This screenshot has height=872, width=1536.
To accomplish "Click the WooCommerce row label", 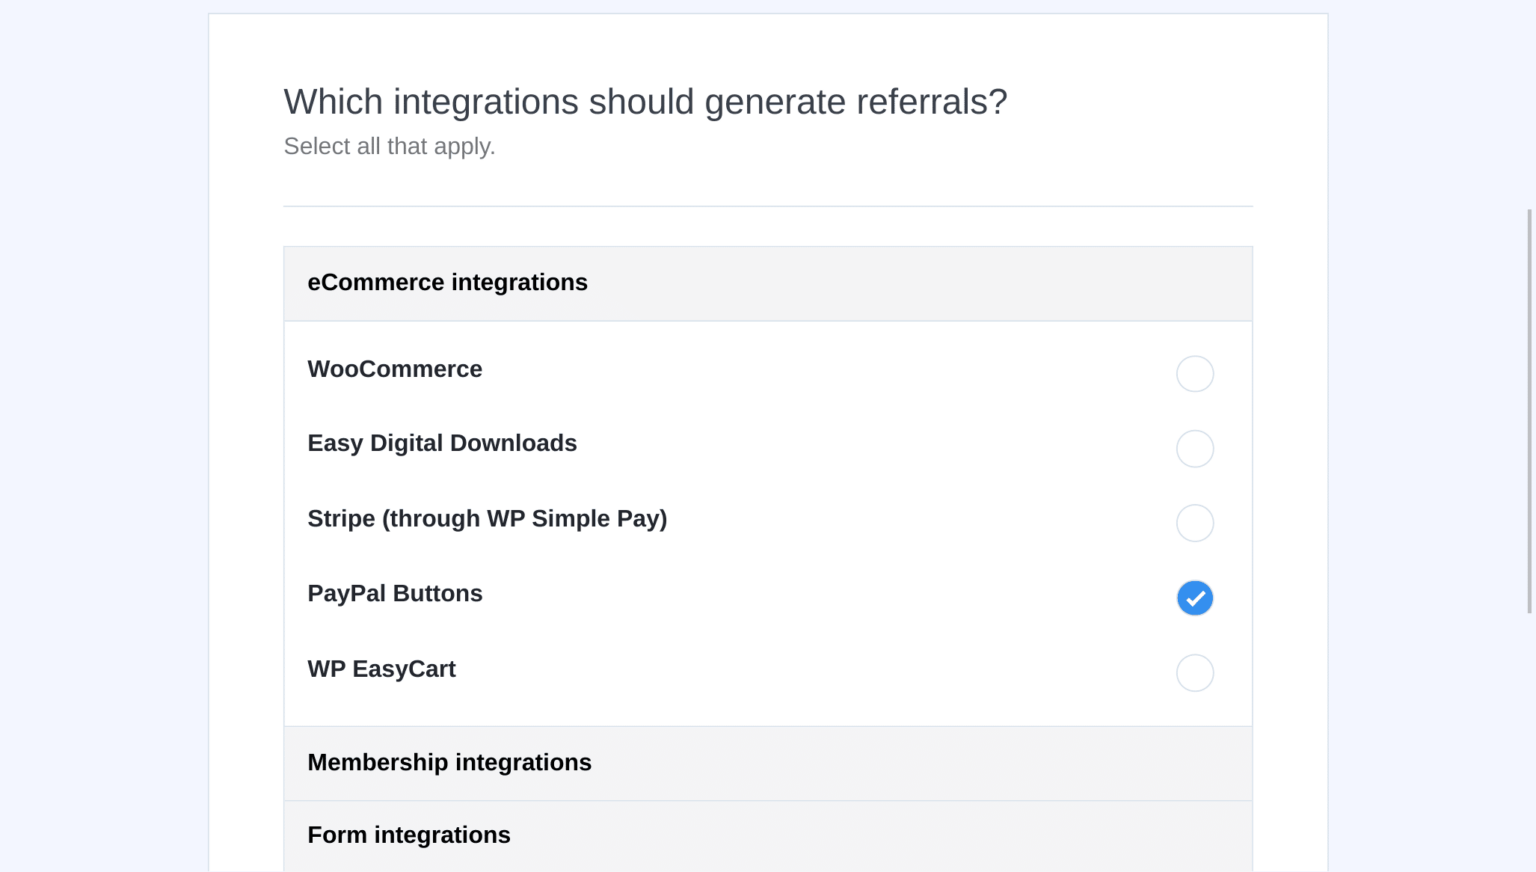I will pyautogui.click(x=395, y=369).
